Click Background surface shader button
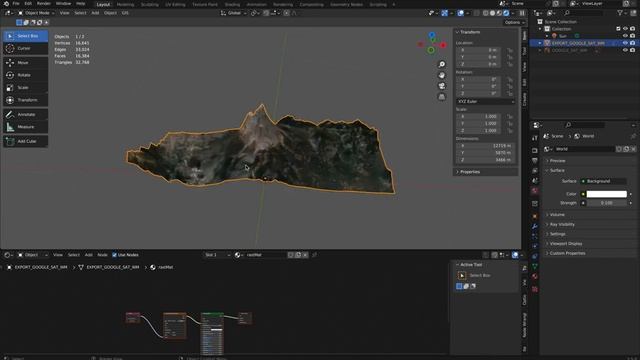This screenshot has height=360, width=640. click(604, 181)
